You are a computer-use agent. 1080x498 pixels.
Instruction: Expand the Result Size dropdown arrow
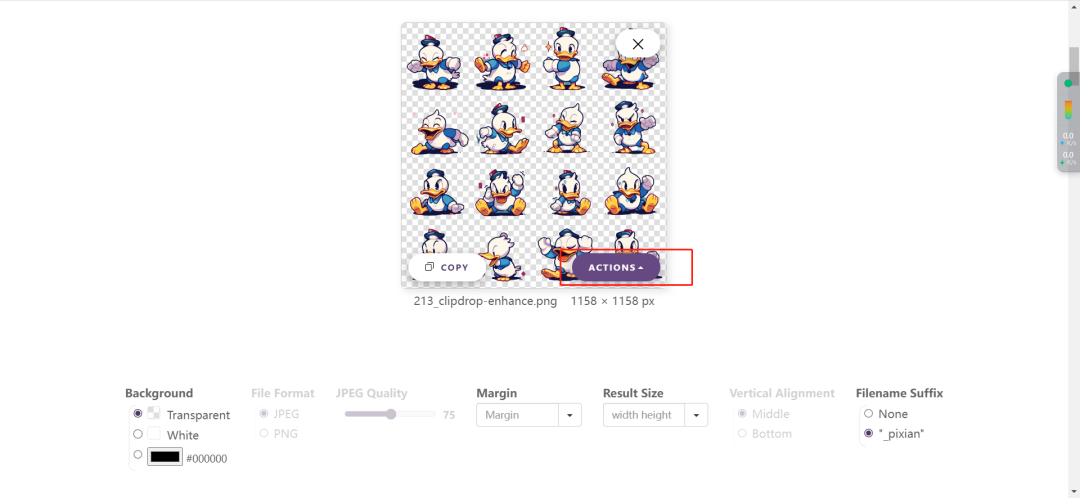[696, 415]
